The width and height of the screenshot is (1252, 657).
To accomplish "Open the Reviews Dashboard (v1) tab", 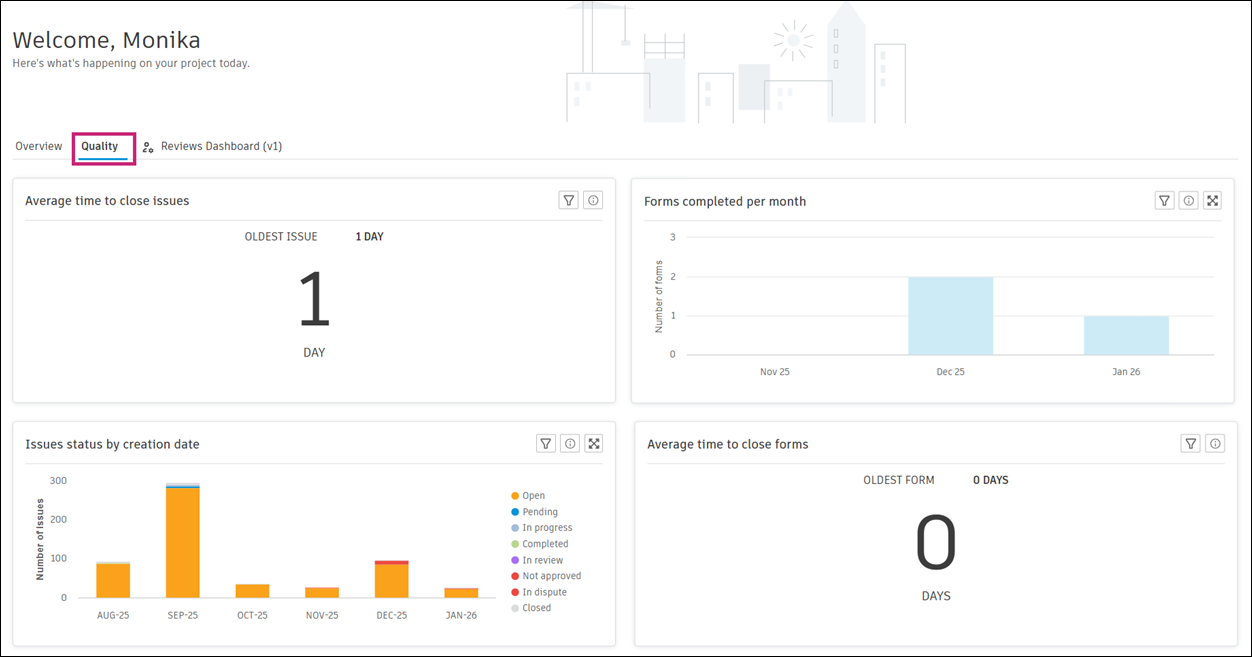I will click(x=221, y=146).
